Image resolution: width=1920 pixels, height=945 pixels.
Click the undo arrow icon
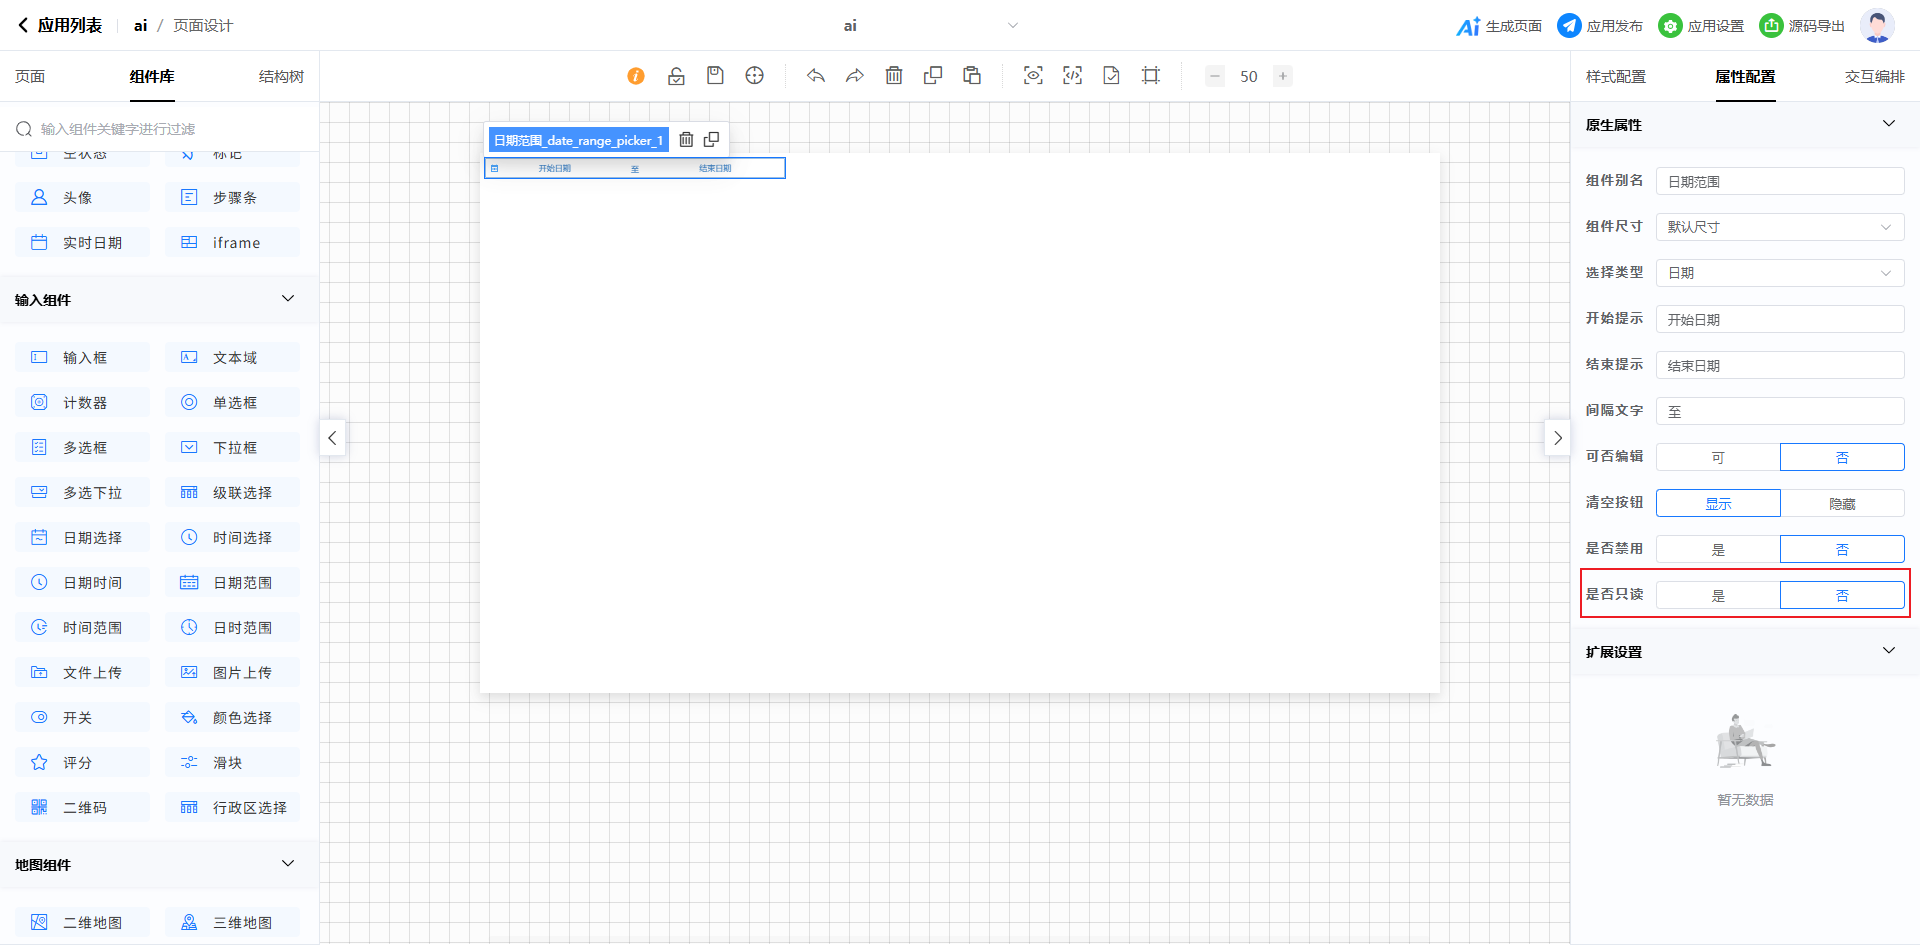(816, 76)
